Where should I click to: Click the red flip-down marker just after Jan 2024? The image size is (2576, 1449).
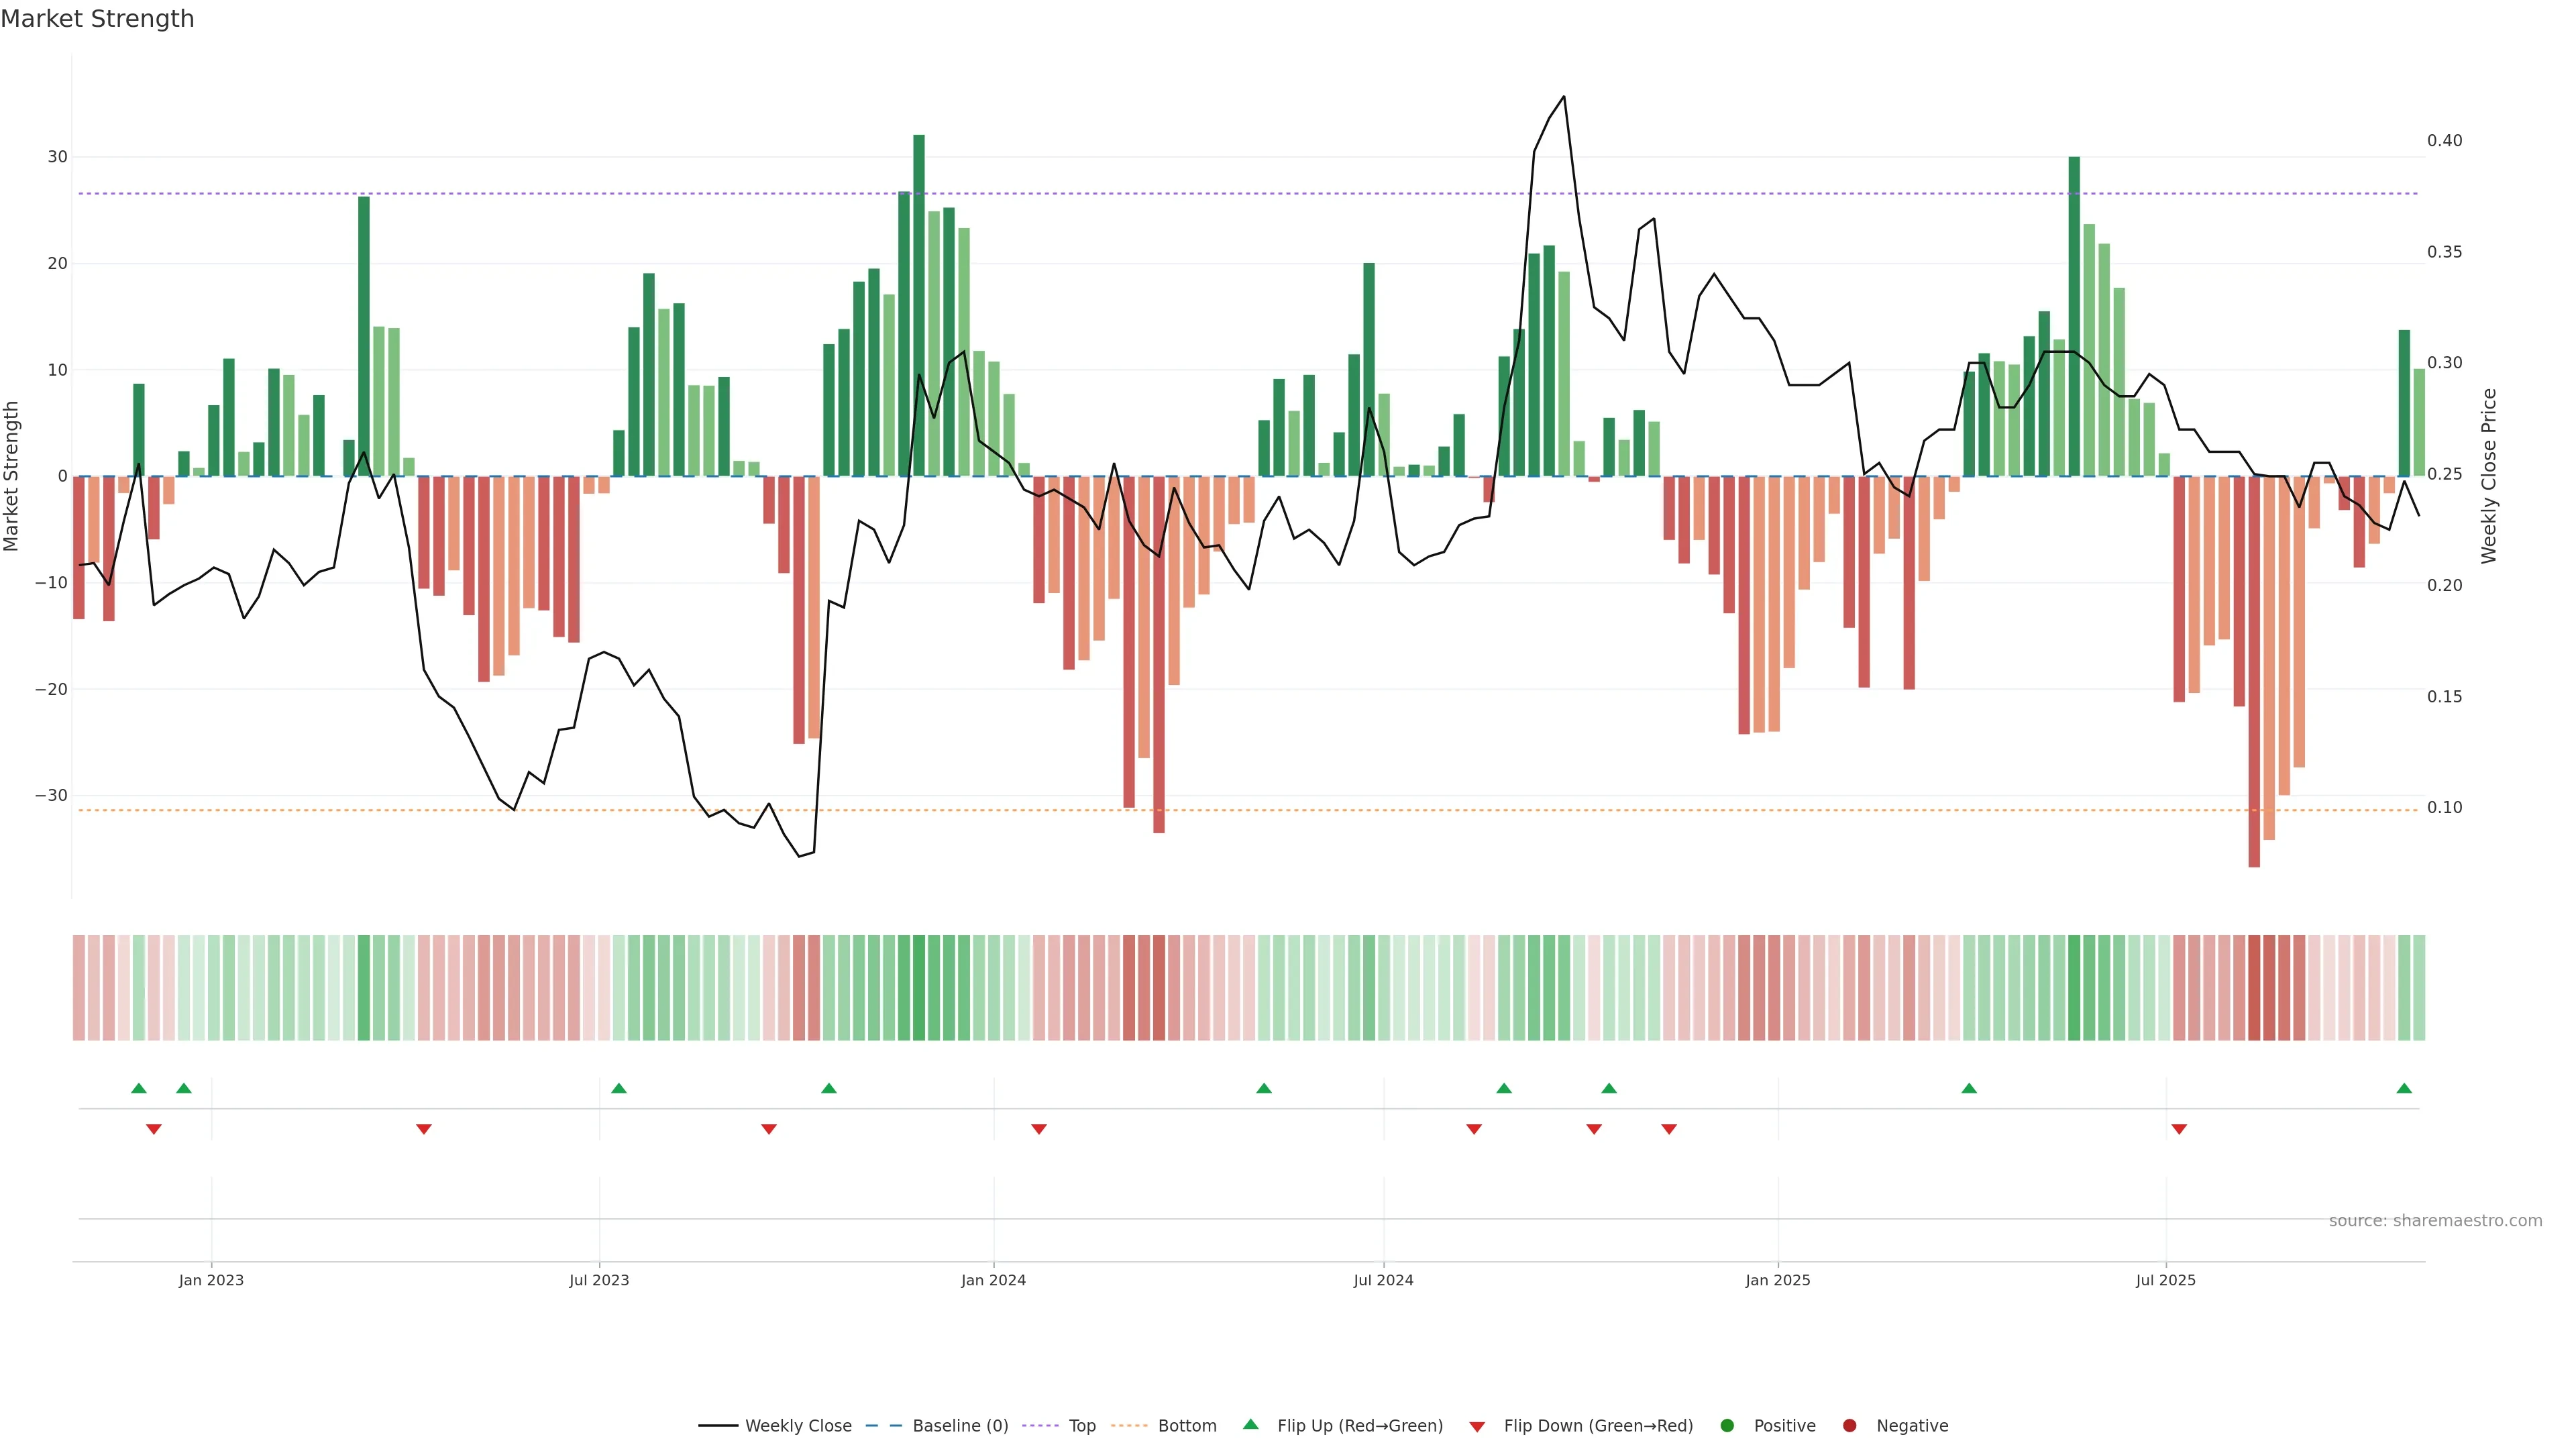(1039, 1129)
